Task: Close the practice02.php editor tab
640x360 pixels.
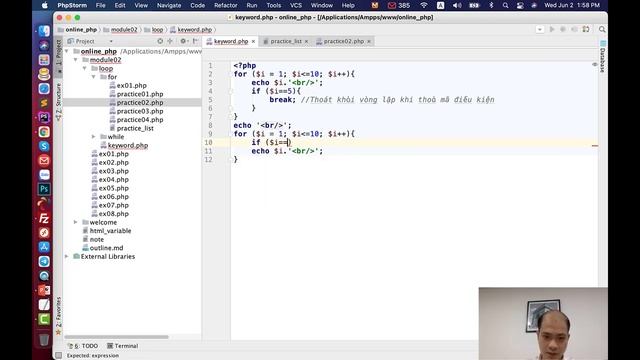Action: click(x=369, y=41)
